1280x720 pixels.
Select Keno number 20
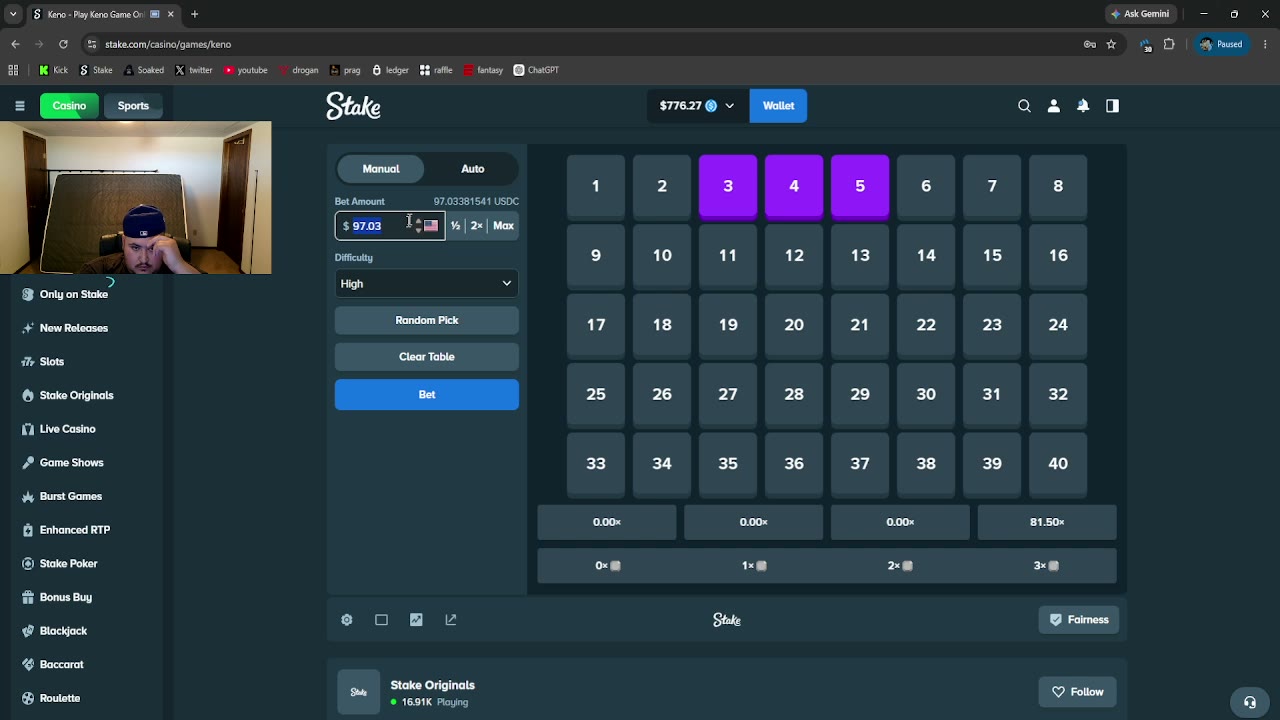tap(794, 325)
